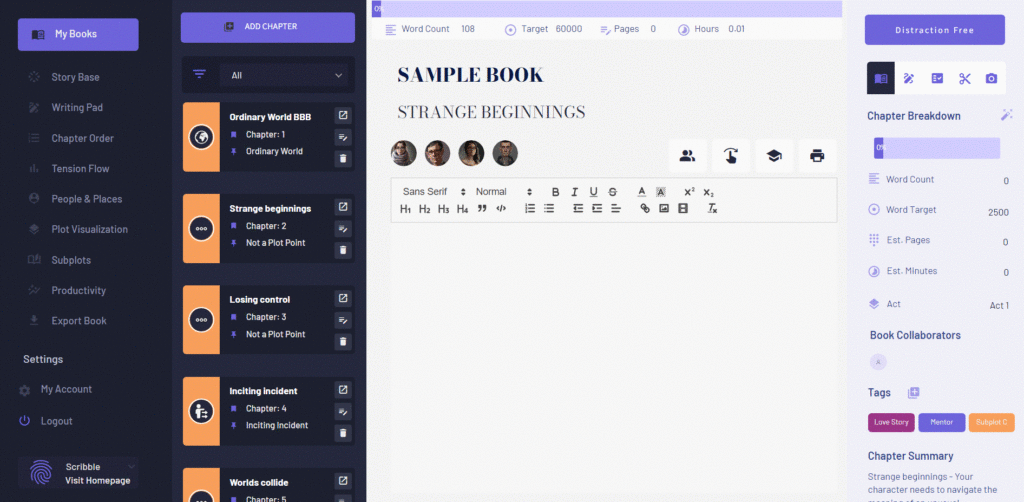The height and width of the screenshot is (502, 1024).
Task: Open Productivity page
Action: click(78, 290)
